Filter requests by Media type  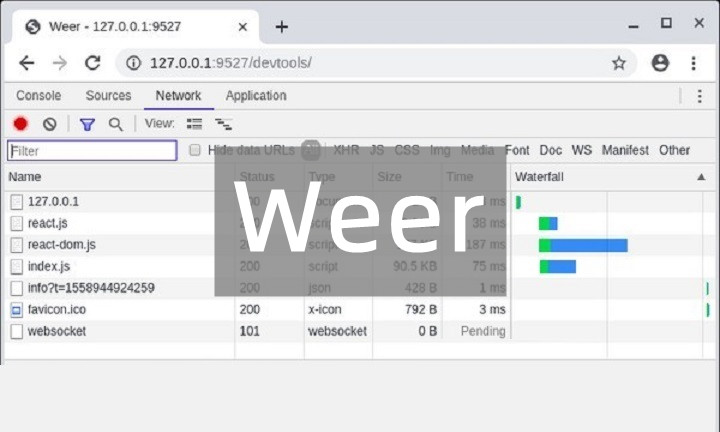[478, 150]
